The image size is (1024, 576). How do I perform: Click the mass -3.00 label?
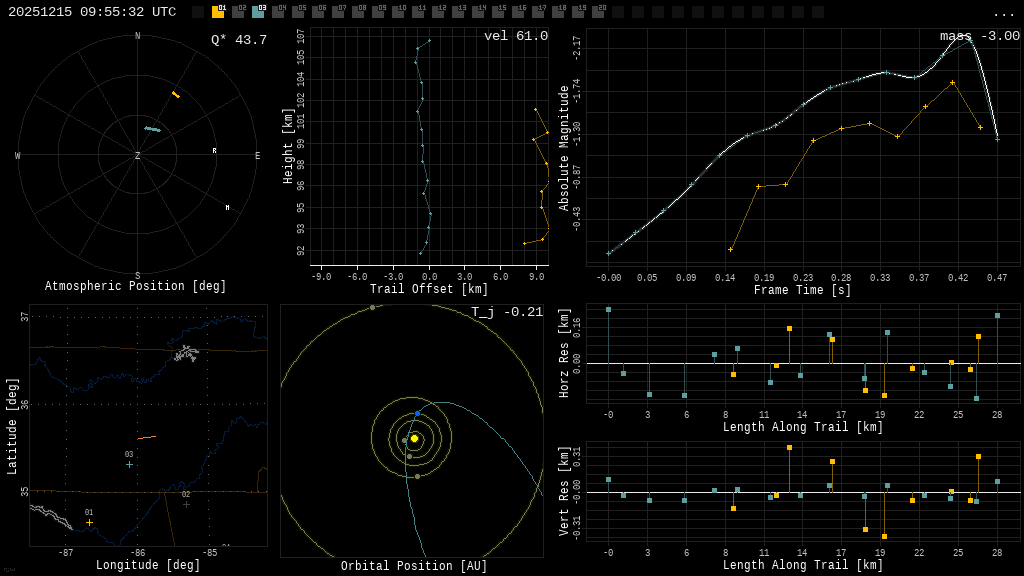click(x=980, y=36)
